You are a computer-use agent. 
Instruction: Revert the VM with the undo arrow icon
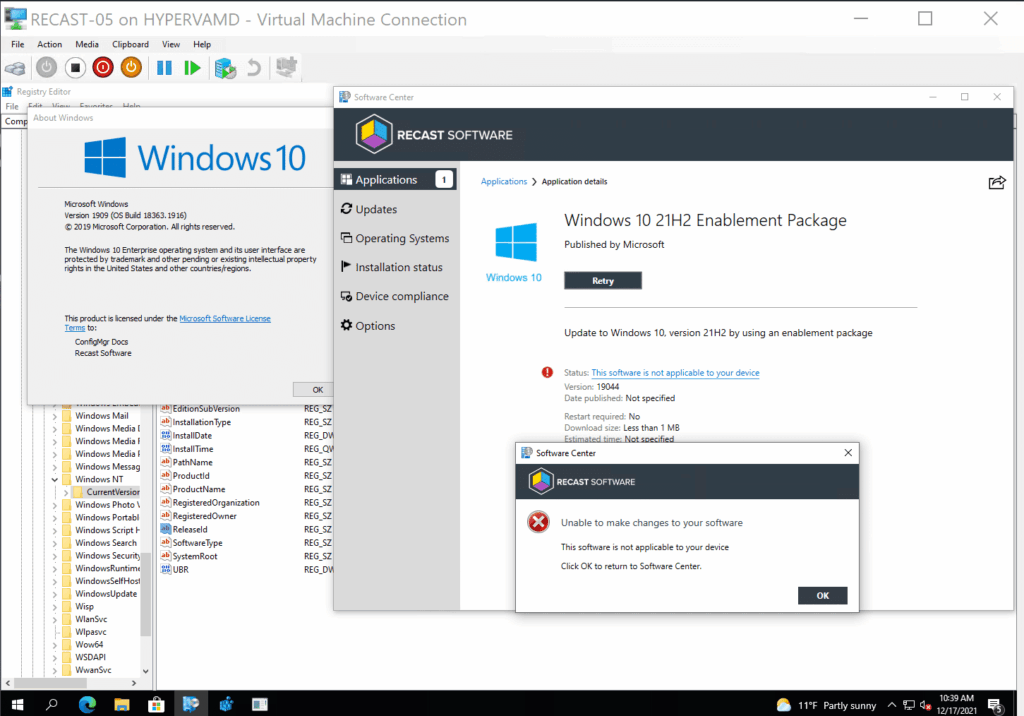coord(251,68)
